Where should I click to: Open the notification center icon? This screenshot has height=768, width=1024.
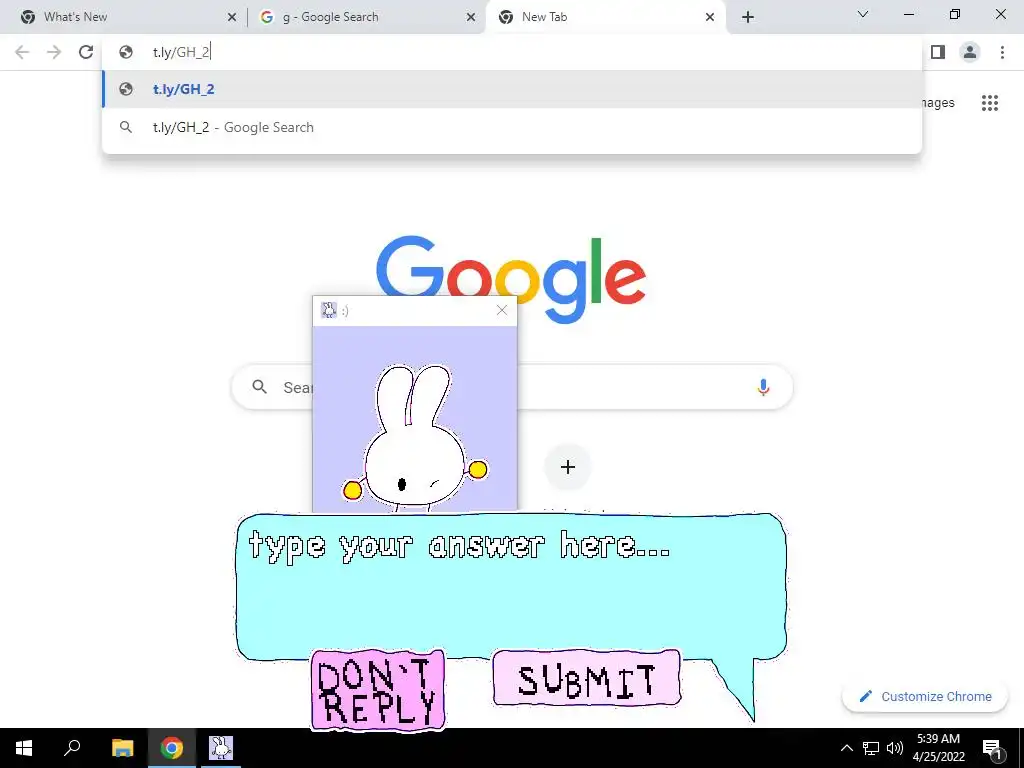(x=992, y=748)
